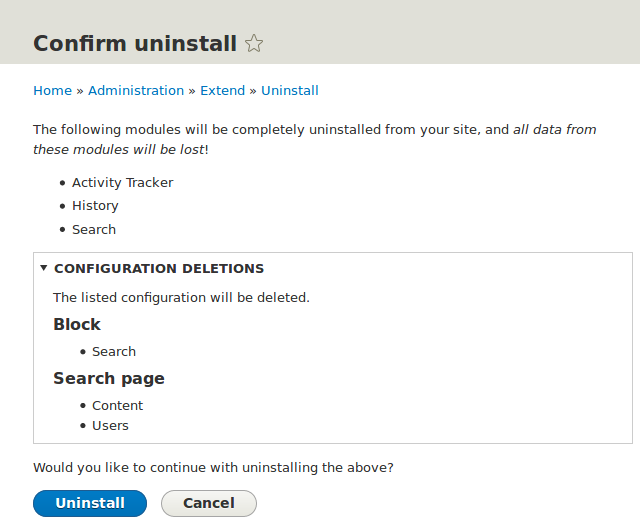
Task: Click the Configuration Deletions summary label
Action: pyautogui.click(x=159, y=268)
